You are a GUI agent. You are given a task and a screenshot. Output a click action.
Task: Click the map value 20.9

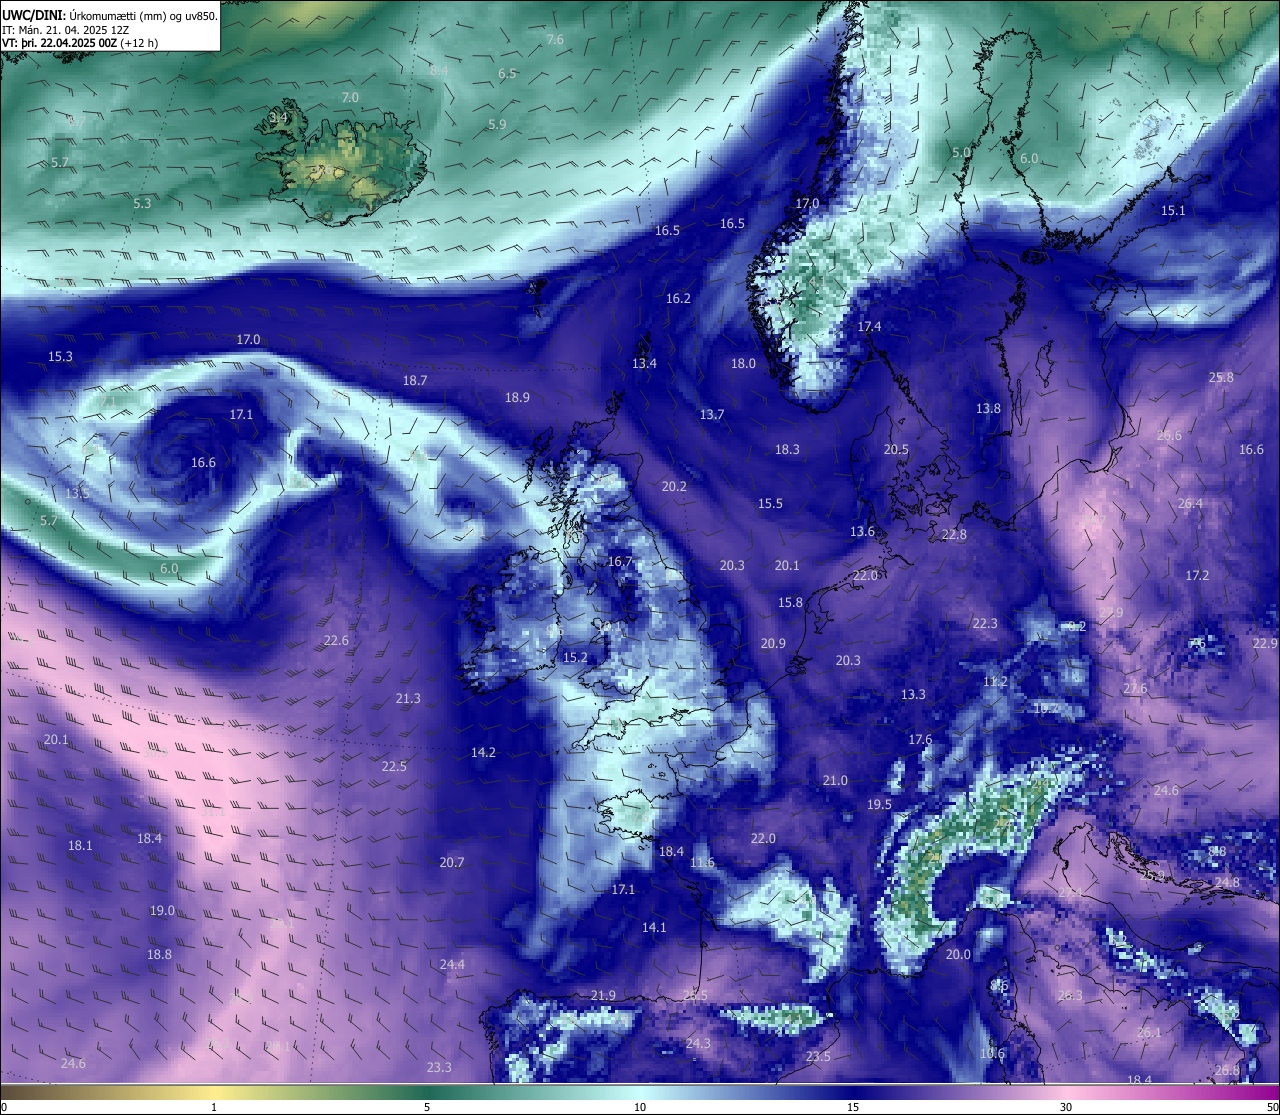[772, 643]
